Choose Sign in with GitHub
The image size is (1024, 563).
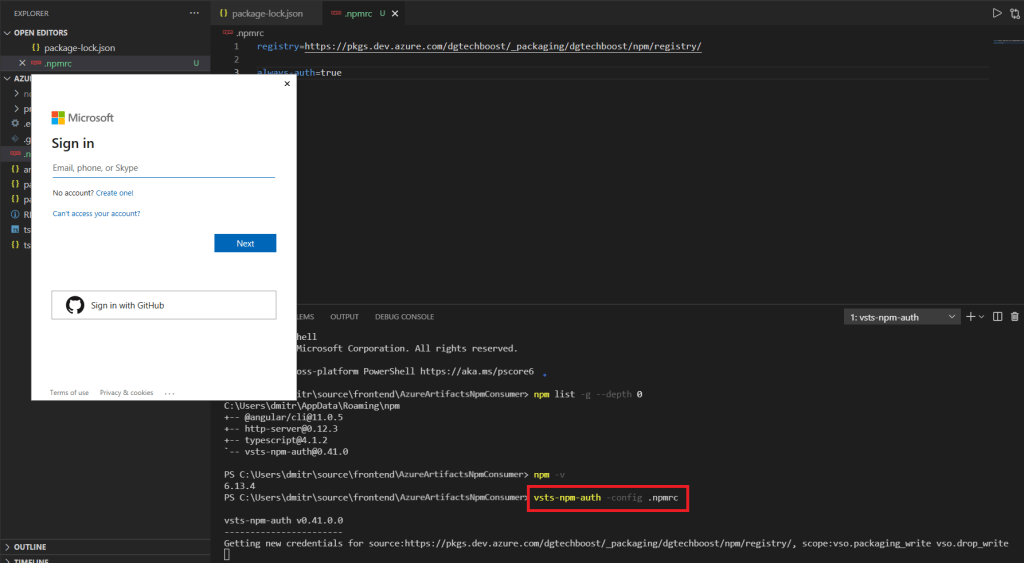coord(164,305)
